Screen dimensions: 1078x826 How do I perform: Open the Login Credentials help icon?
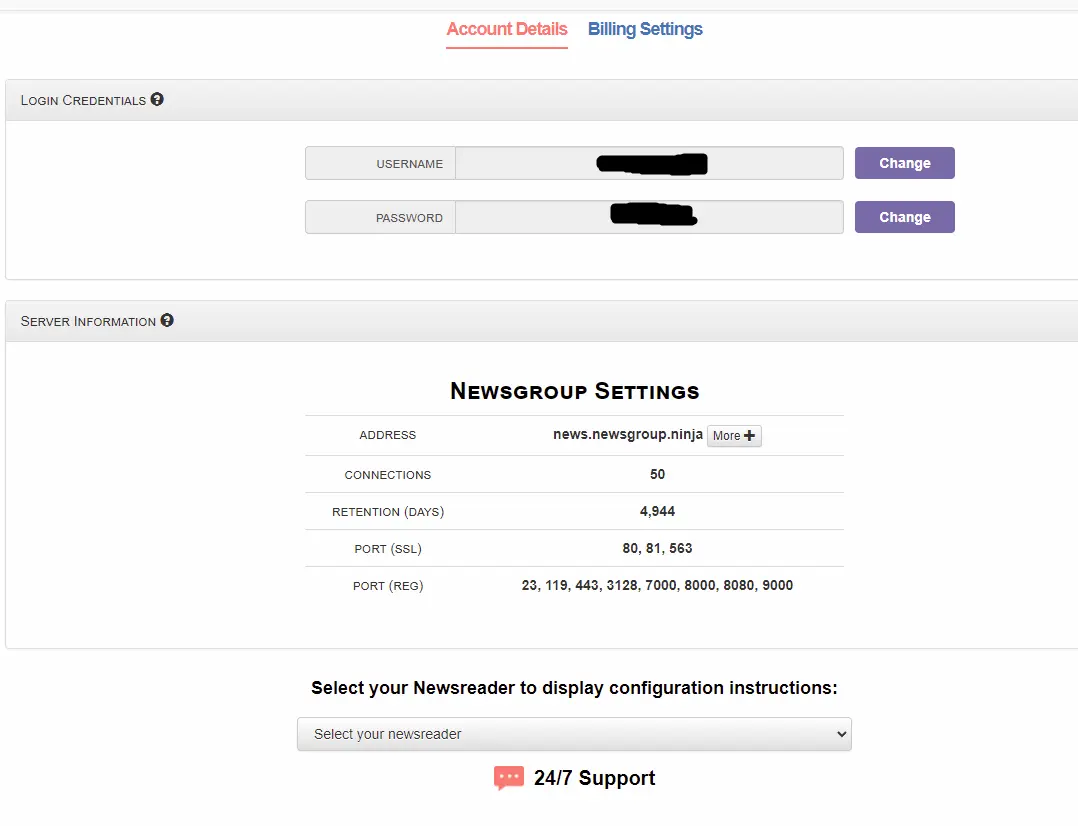click(157, 100)
